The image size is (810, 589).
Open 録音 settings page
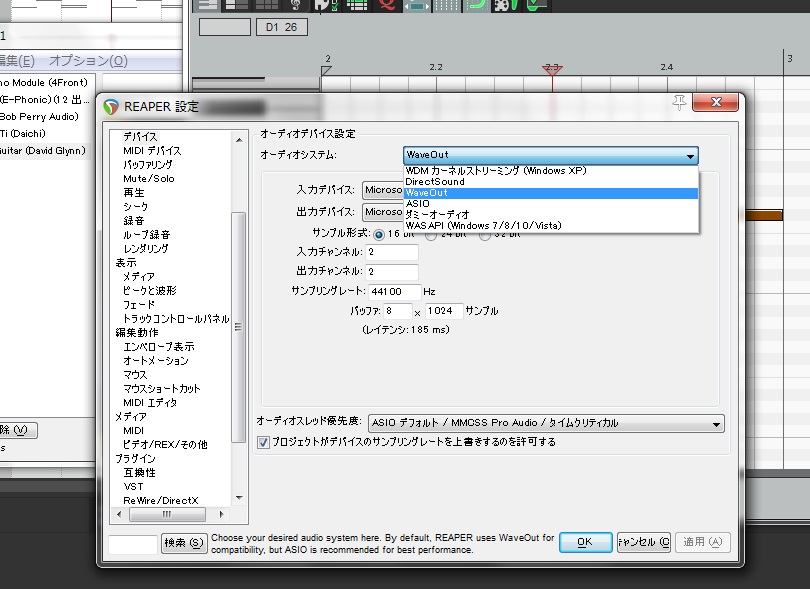click(x=134, y=221)
